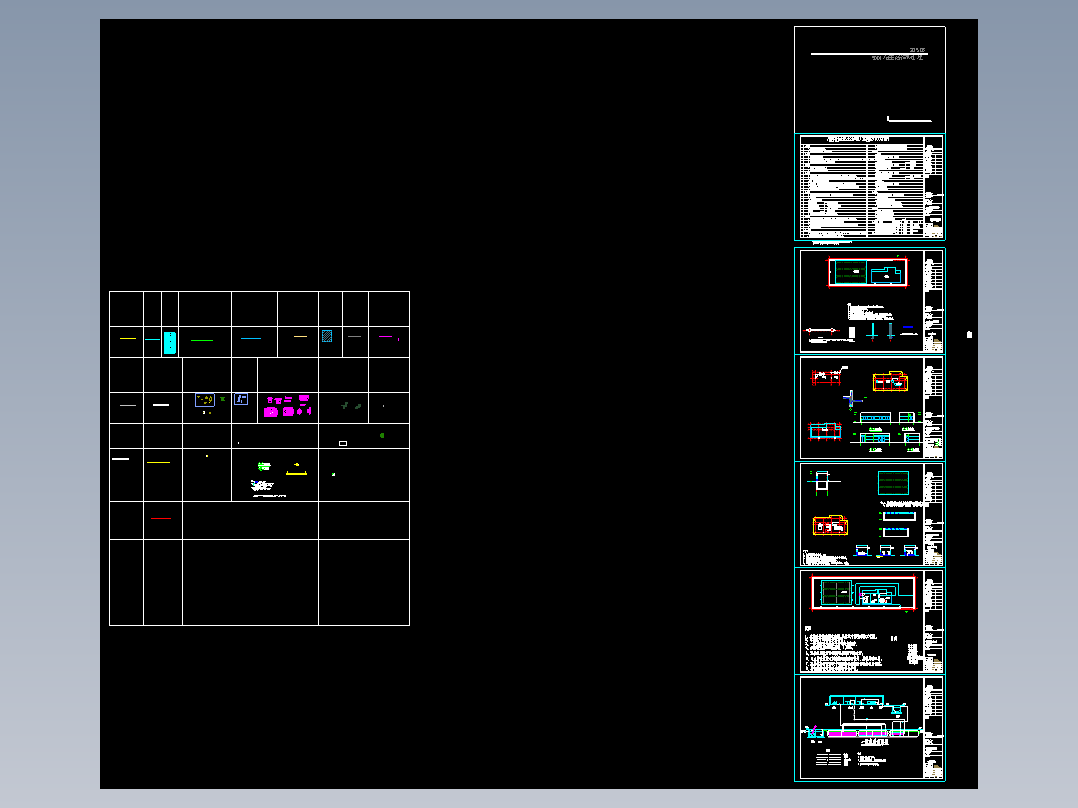Viewport: 1078px width, 808px height.
Task: Select the cyan hatched square legend symbol
Action: click(327, 336)
